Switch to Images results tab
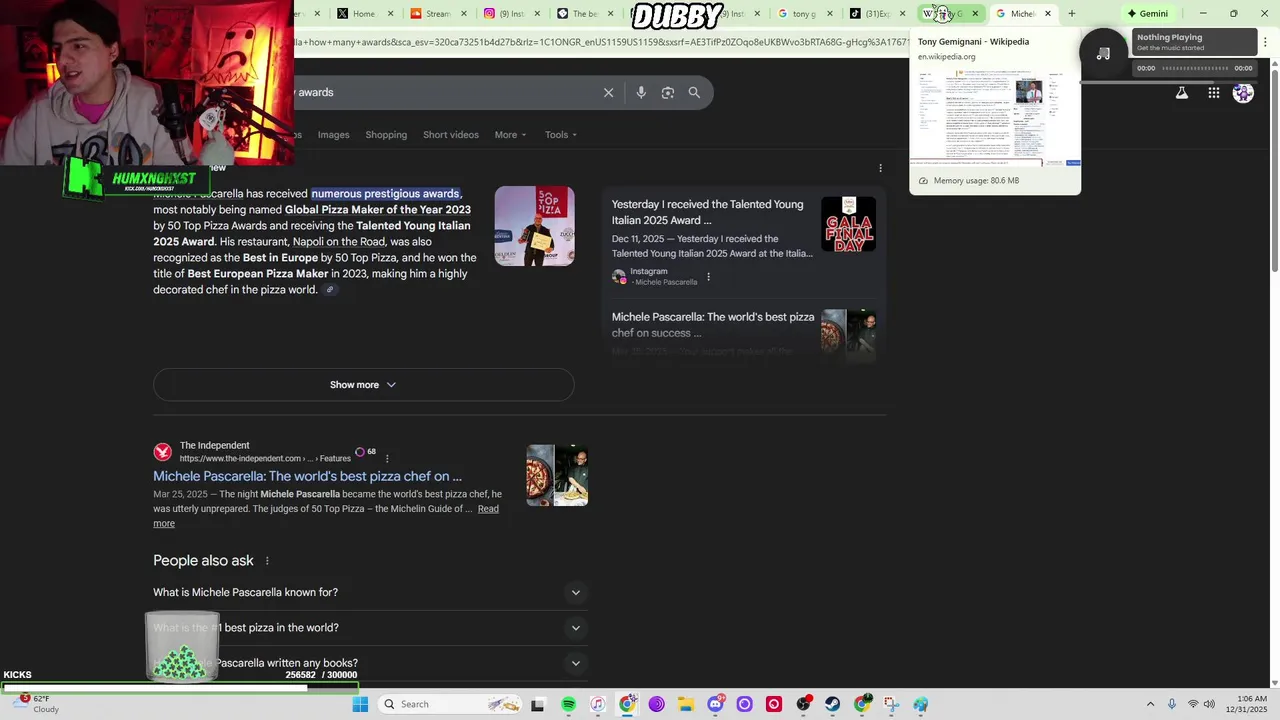Screen dimensions: 1280x720 coord(333,135)
